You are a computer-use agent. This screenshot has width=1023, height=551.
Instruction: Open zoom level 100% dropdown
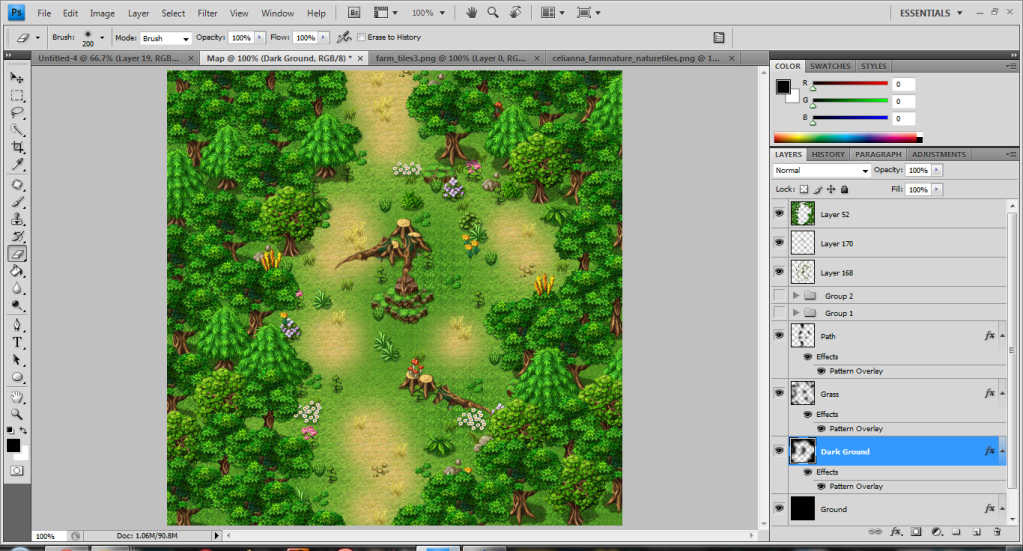coord(428,12)
